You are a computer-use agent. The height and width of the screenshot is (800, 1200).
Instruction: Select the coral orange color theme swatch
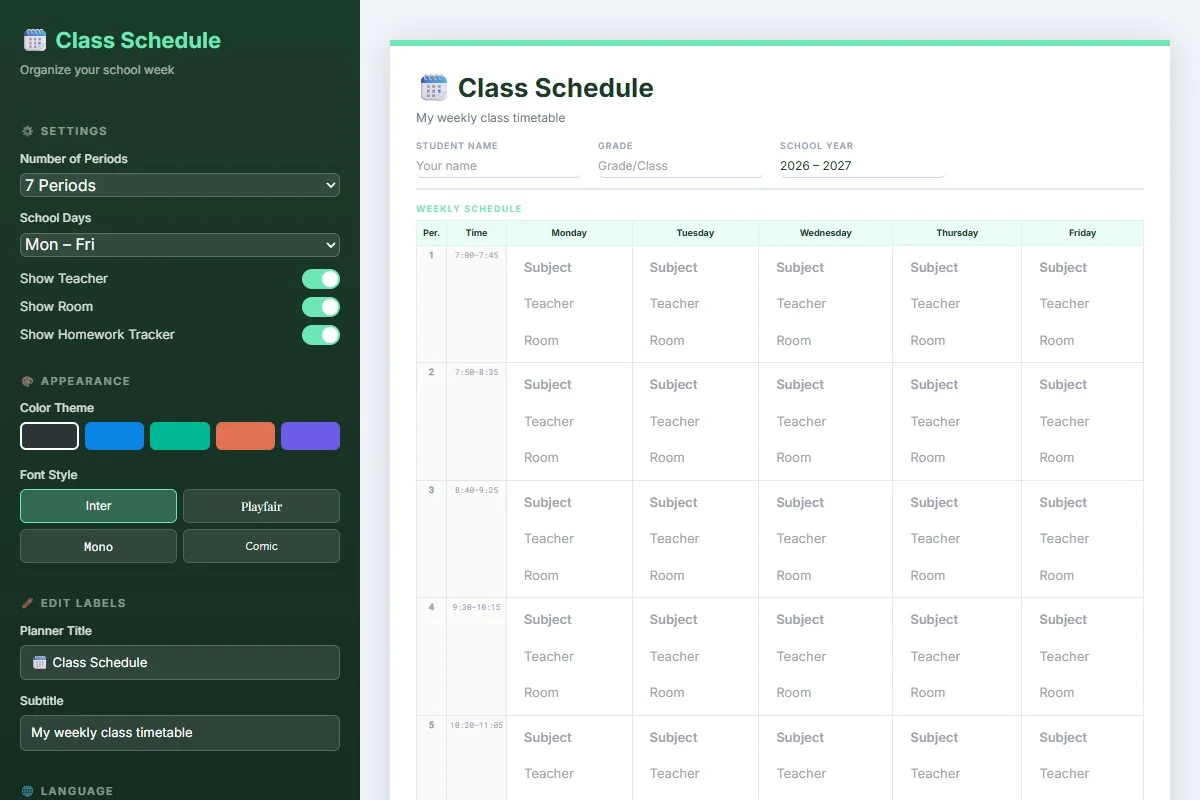pyautogui.click(x=245, y=436)
